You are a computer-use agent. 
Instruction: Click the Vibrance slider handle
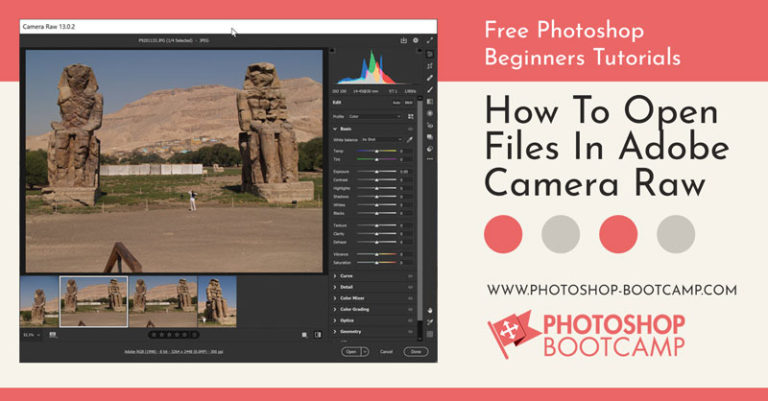click(377, 255)
